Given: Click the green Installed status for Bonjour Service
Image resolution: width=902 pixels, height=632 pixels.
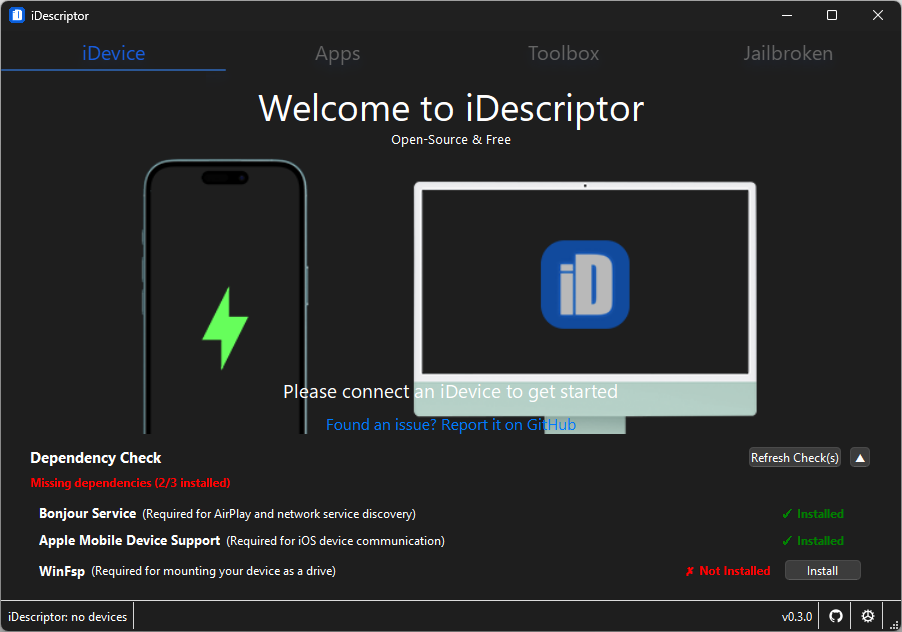Looking at the screenshot, I should tap(812, 514).
